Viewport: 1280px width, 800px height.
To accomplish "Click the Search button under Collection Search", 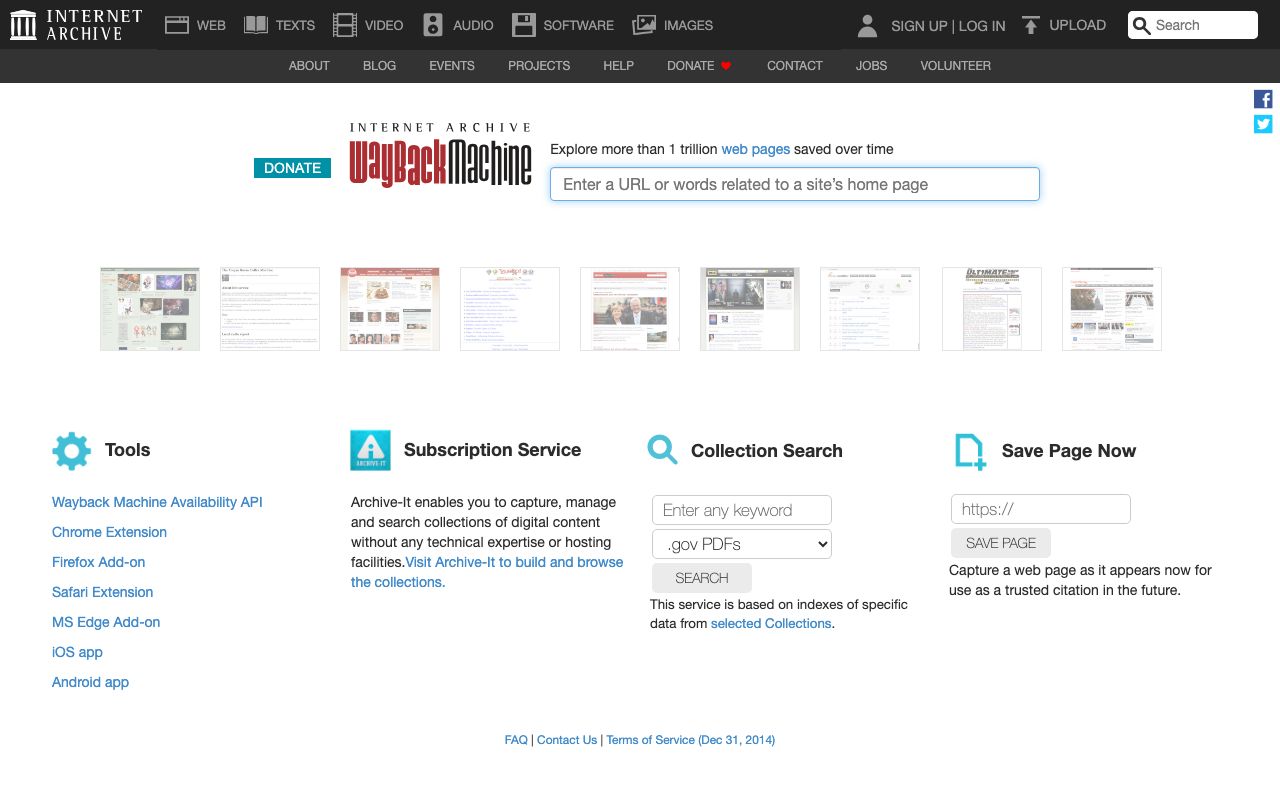I will pos(702,578).
